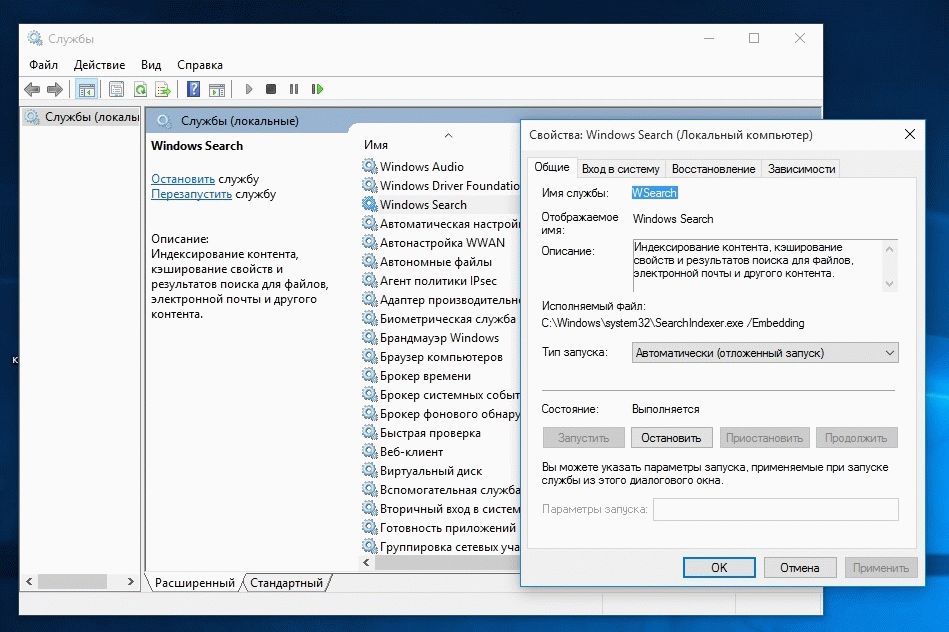Close the Windows Search properties dialog

(910, 134)
